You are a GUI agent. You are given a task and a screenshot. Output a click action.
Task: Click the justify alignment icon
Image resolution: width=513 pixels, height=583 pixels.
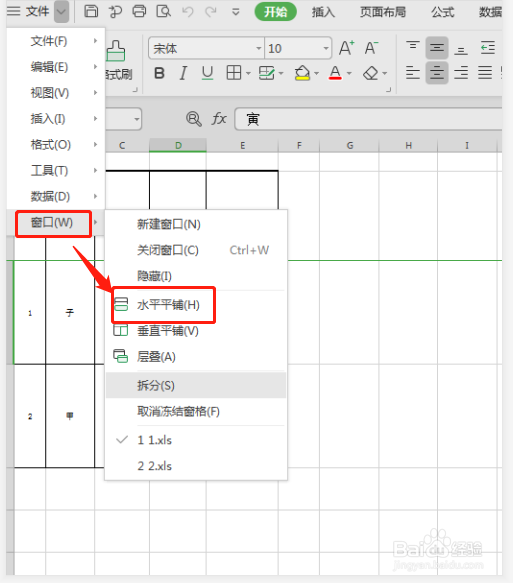[485, 73]
